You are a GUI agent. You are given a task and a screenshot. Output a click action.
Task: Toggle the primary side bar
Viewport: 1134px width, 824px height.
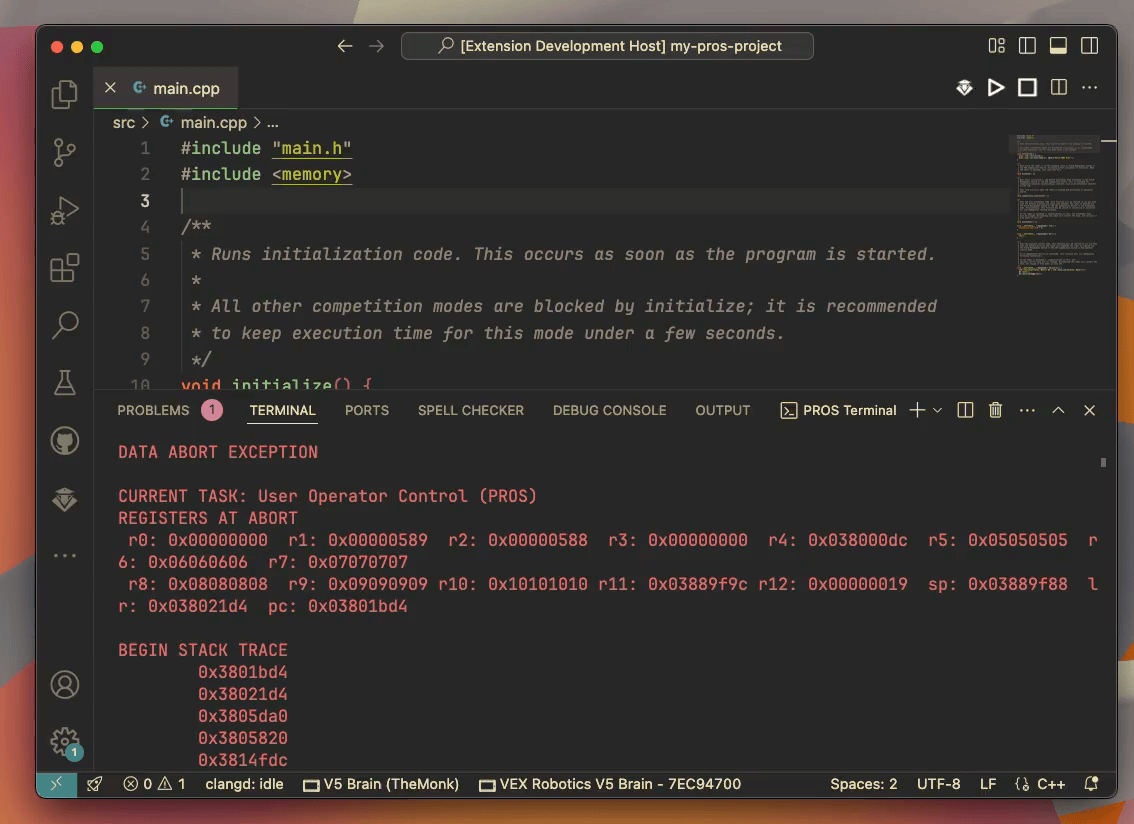click(1027, 46)
